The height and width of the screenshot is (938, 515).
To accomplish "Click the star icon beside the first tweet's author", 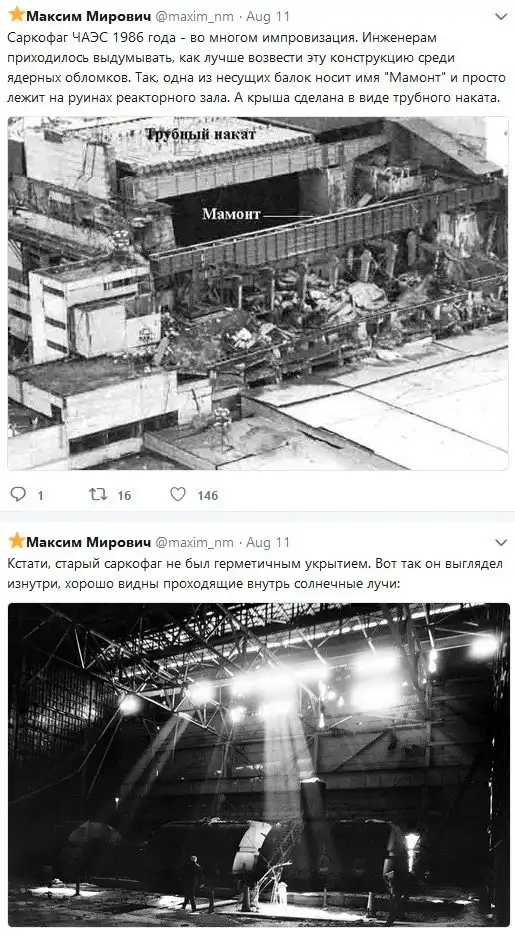I will click(x=16, y=14).
